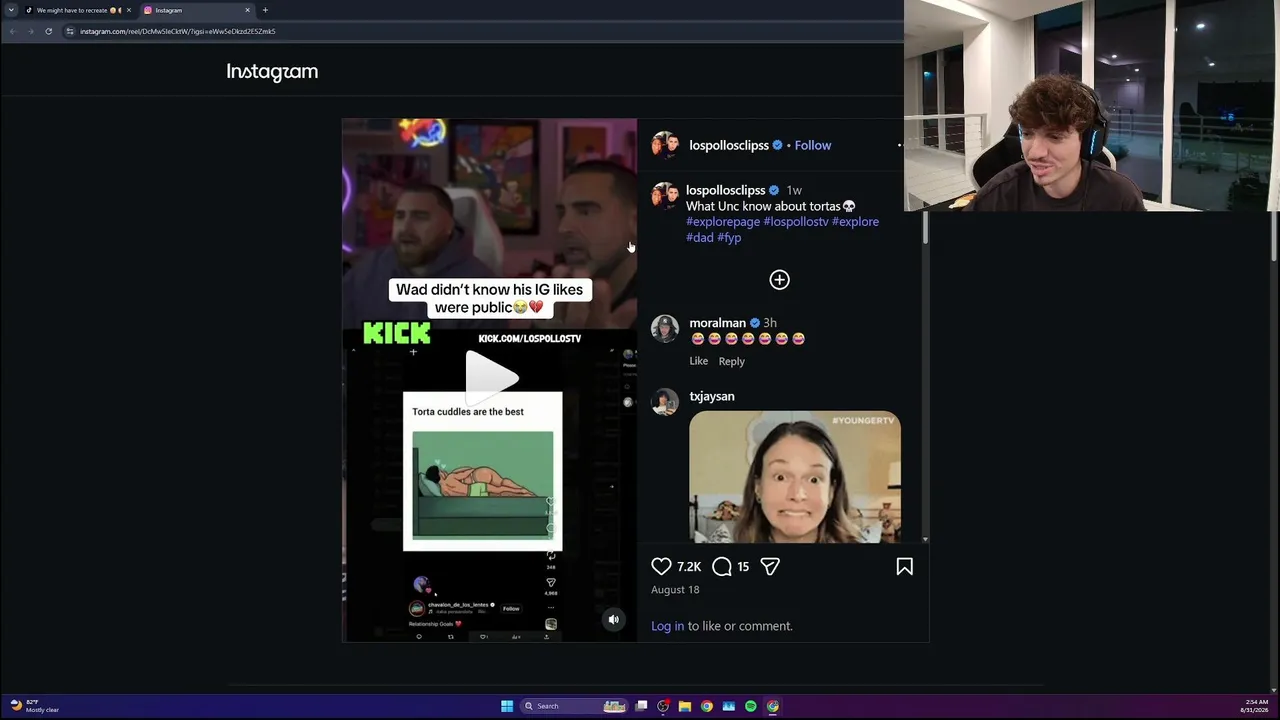Open more options menu in post header

(900, 145)
